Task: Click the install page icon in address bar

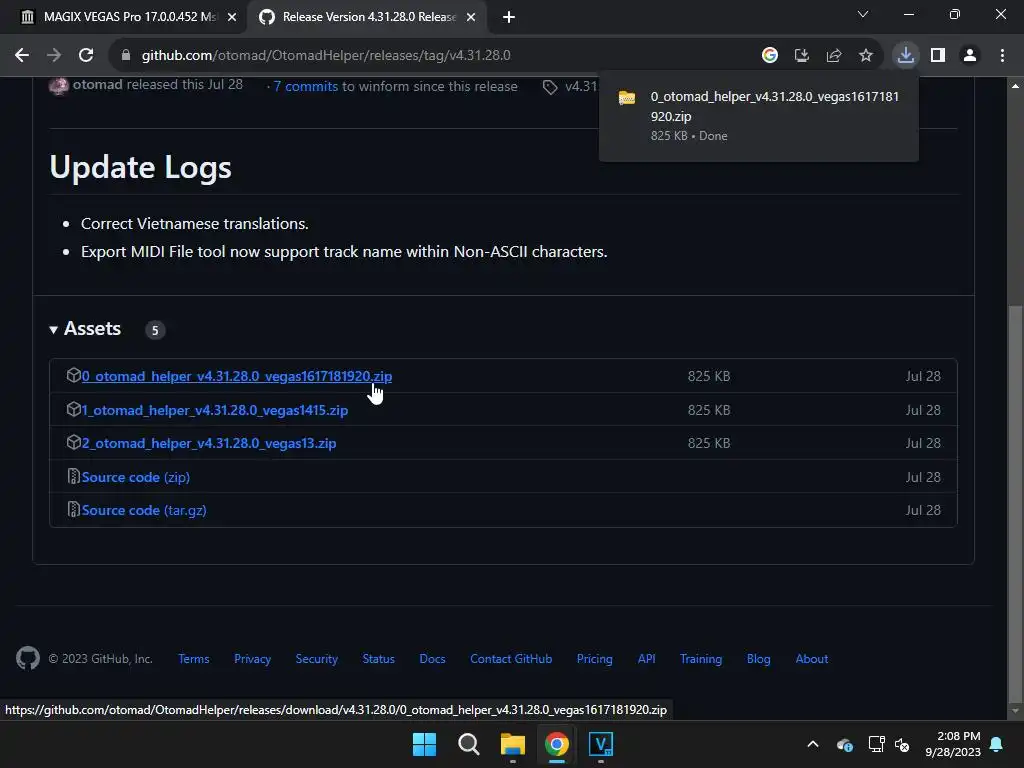Action: pos(801,56)
